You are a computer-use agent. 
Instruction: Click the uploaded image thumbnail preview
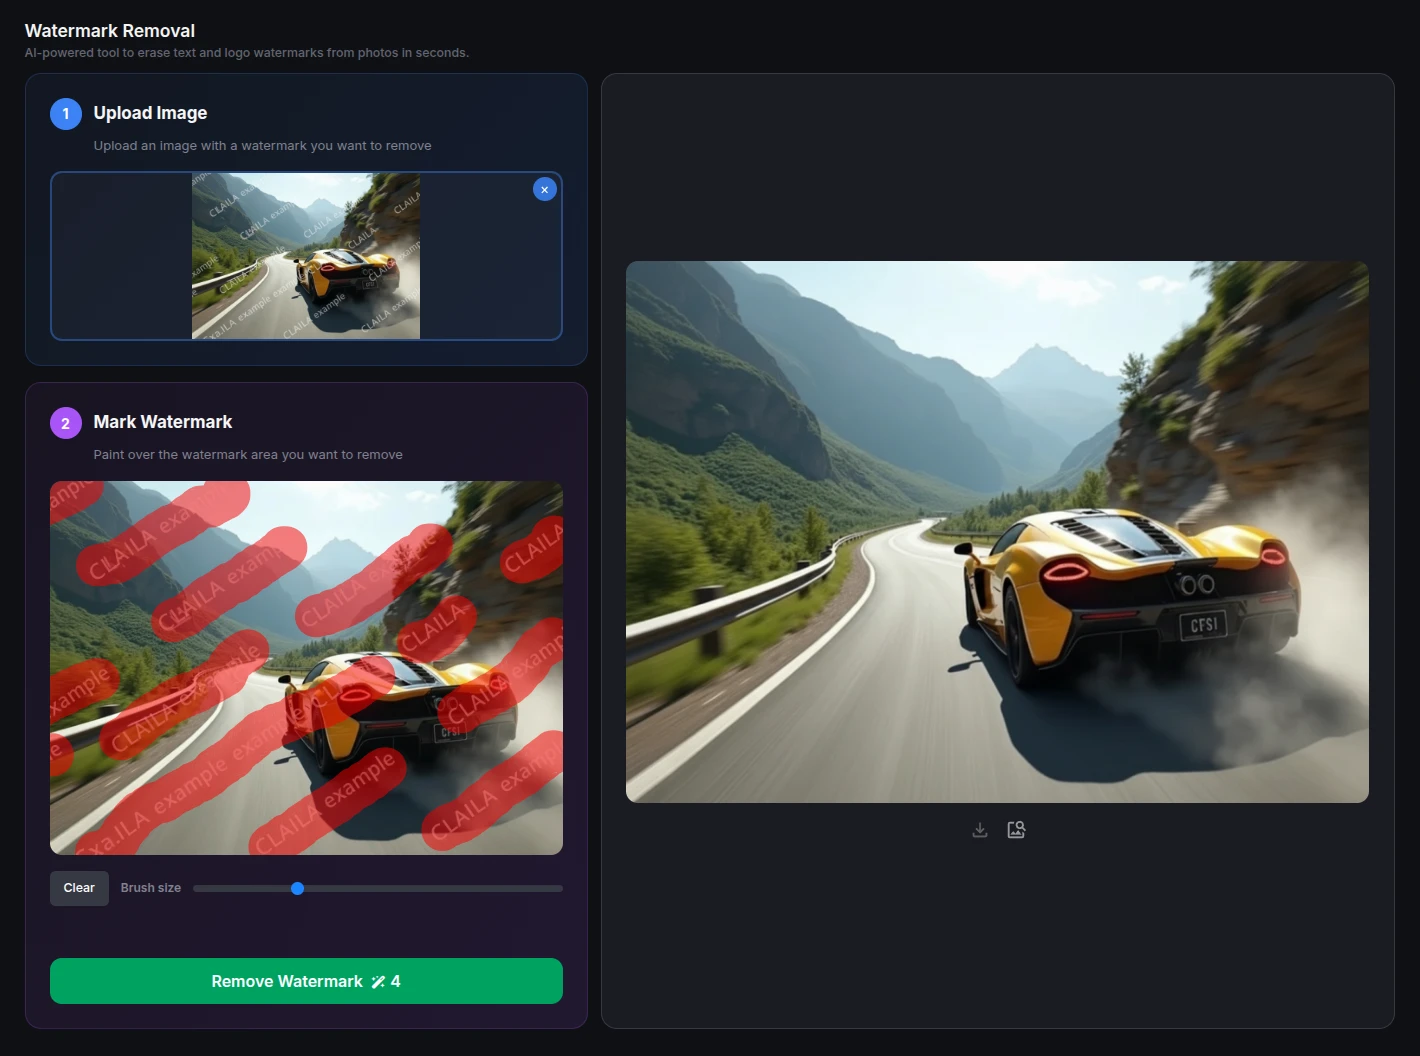pyautogui.click(x=306, y=256)
